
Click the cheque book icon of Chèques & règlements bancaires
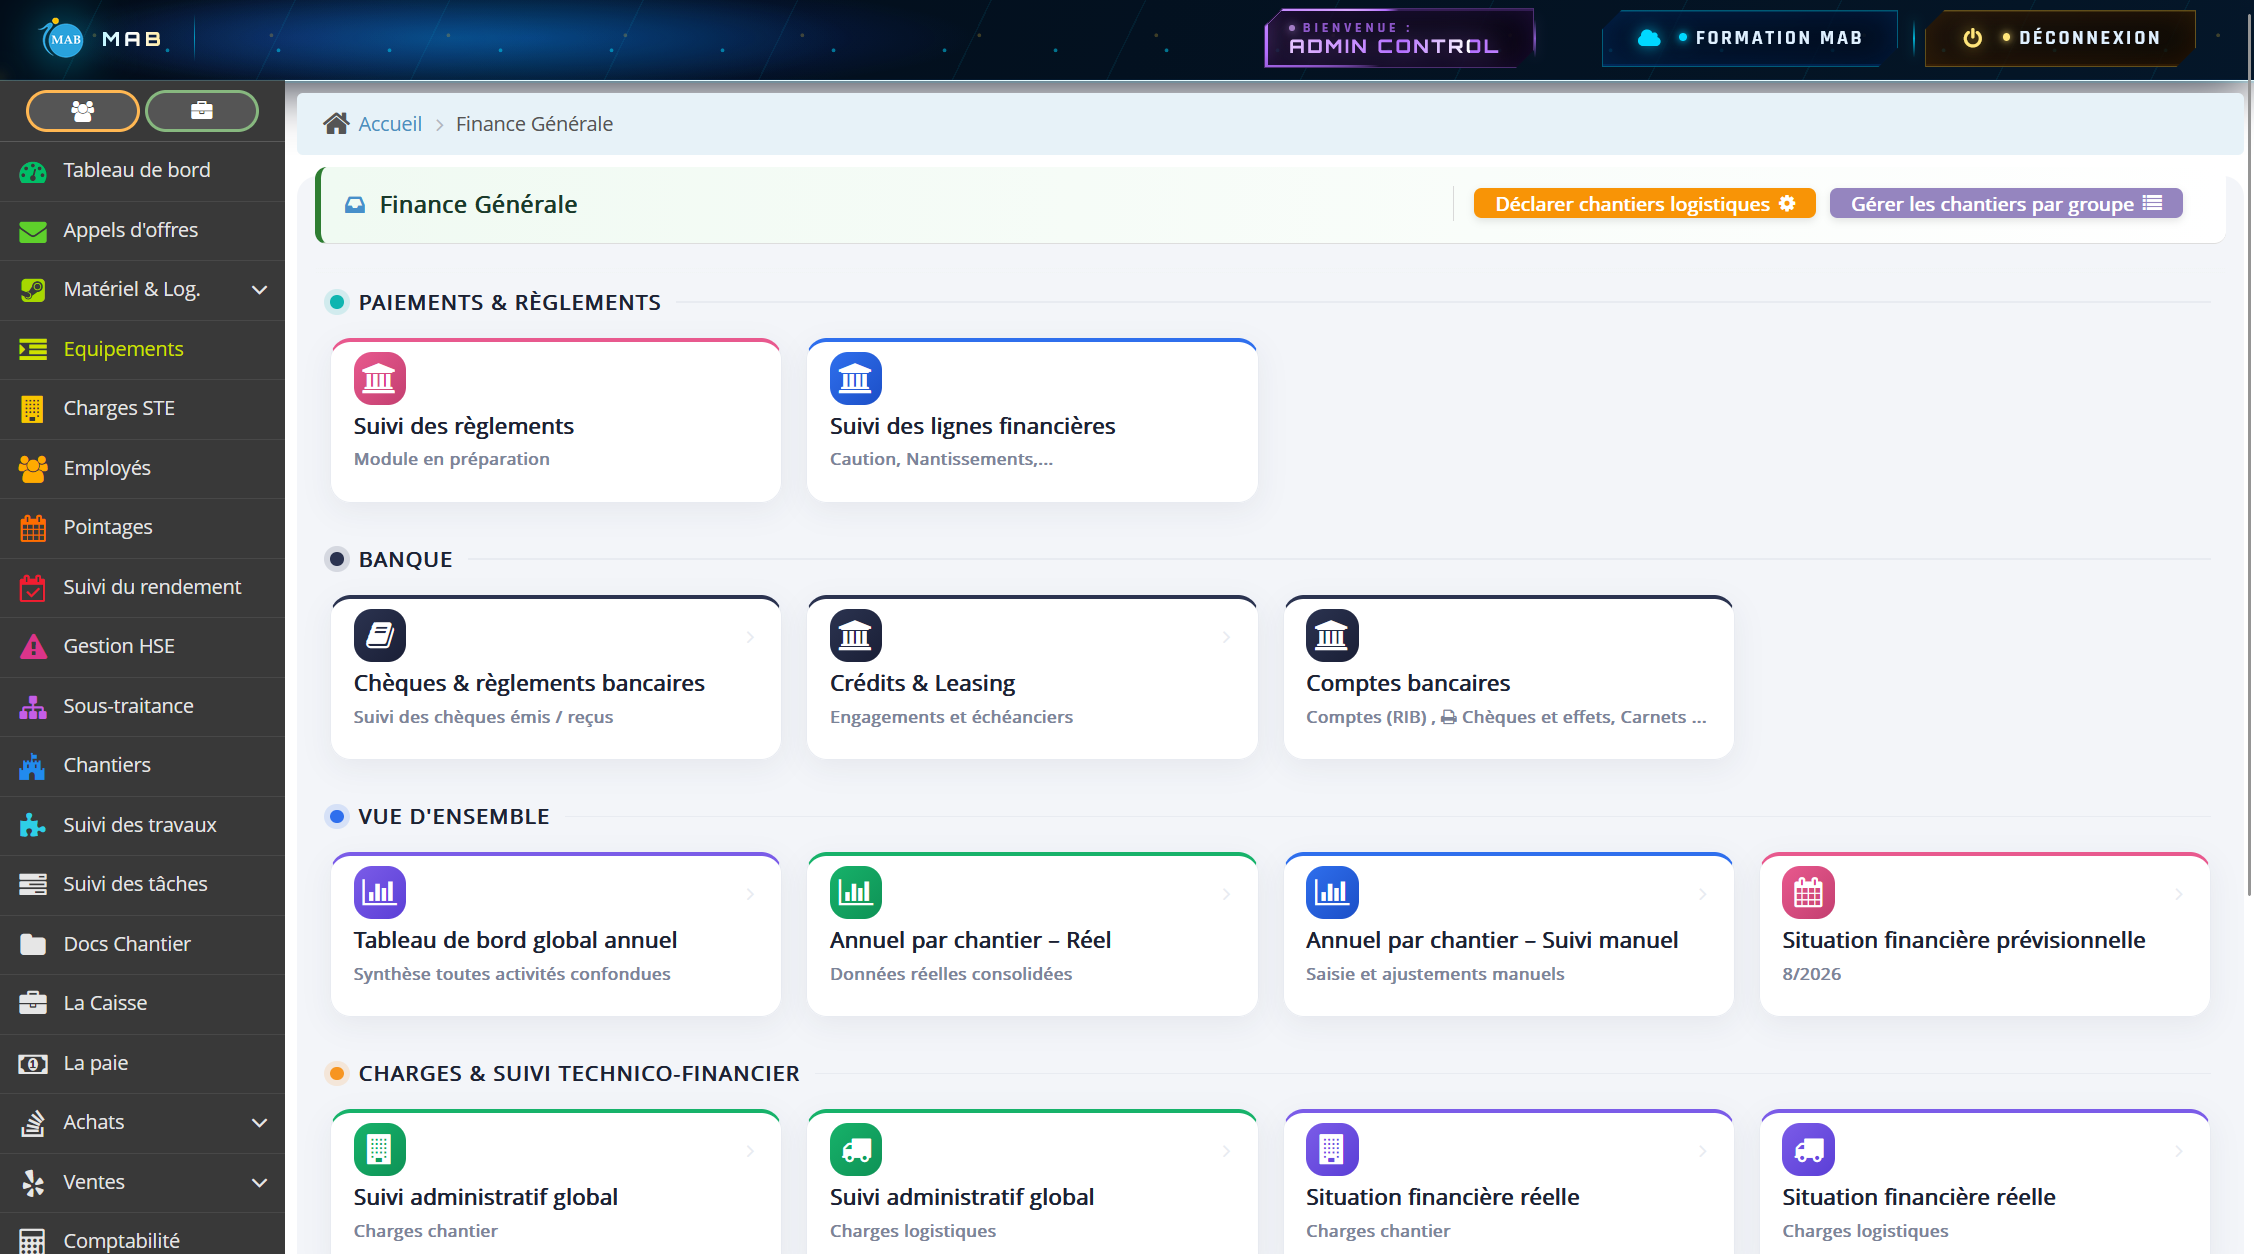tap(380, 635)
